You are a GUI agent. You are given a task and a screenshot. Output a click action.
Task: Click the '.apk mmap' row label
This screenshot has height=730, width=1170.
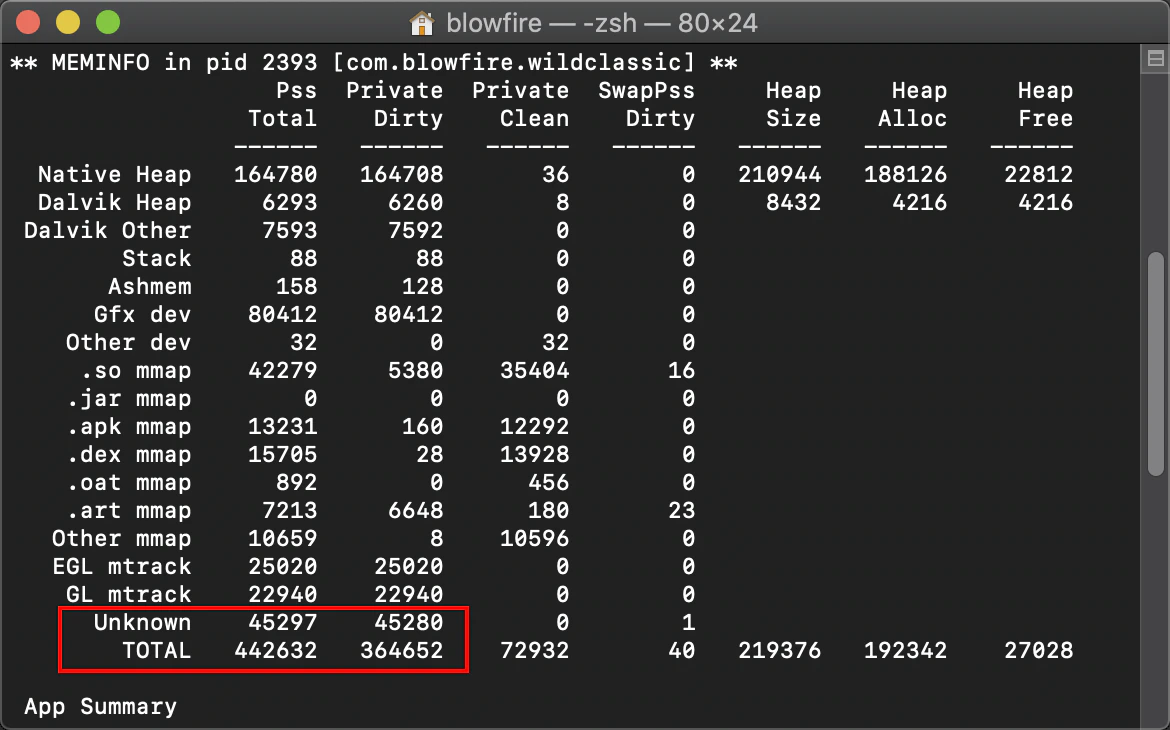pyautogui.click(x=128, y=426)
